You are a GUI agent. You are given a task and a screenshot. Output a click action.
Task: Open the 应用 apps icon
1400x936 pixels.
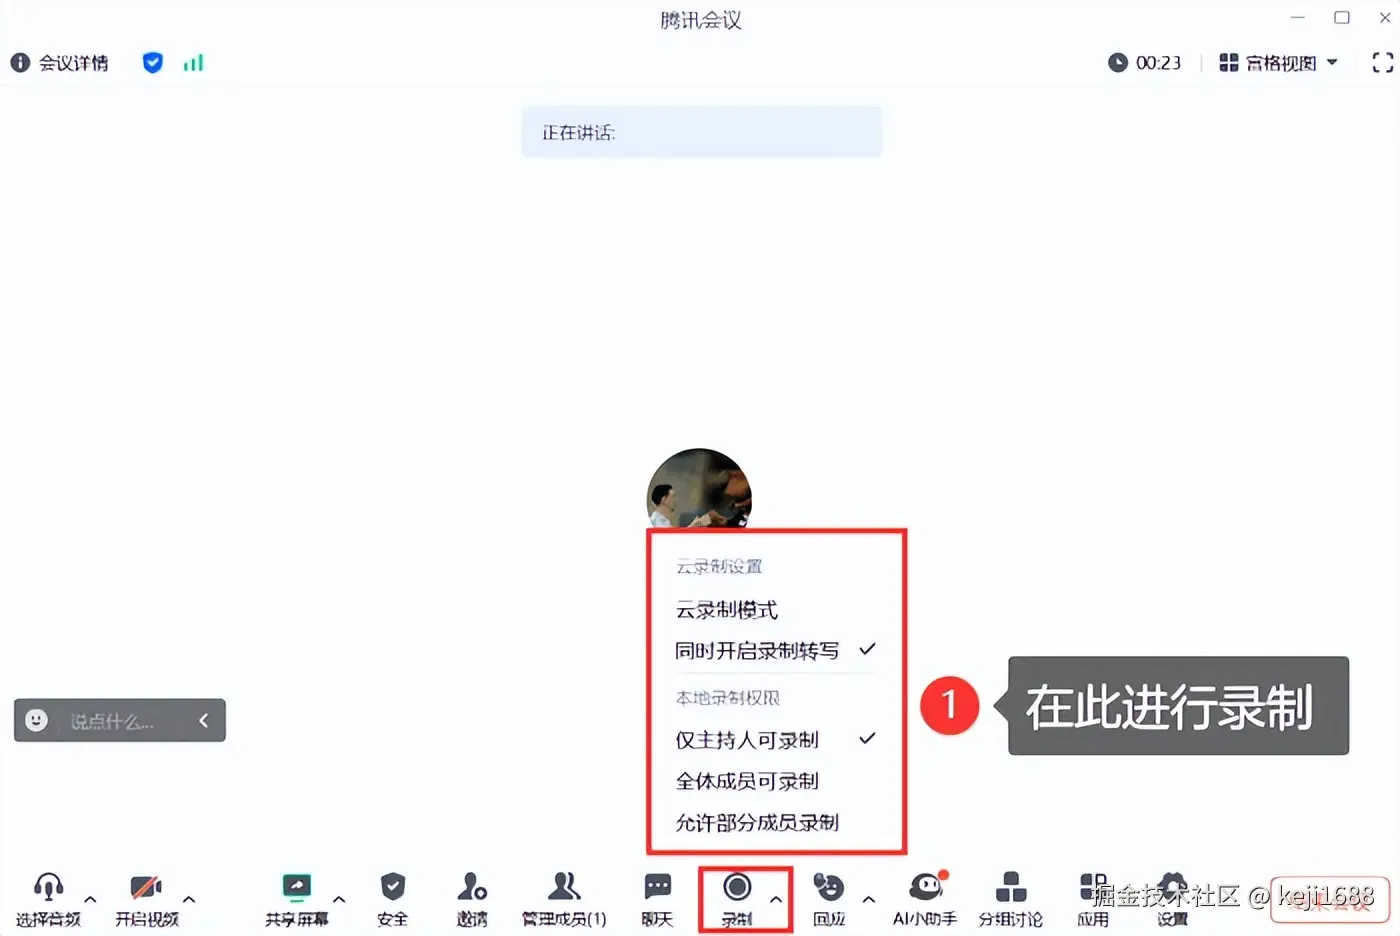coord(1093,886)
